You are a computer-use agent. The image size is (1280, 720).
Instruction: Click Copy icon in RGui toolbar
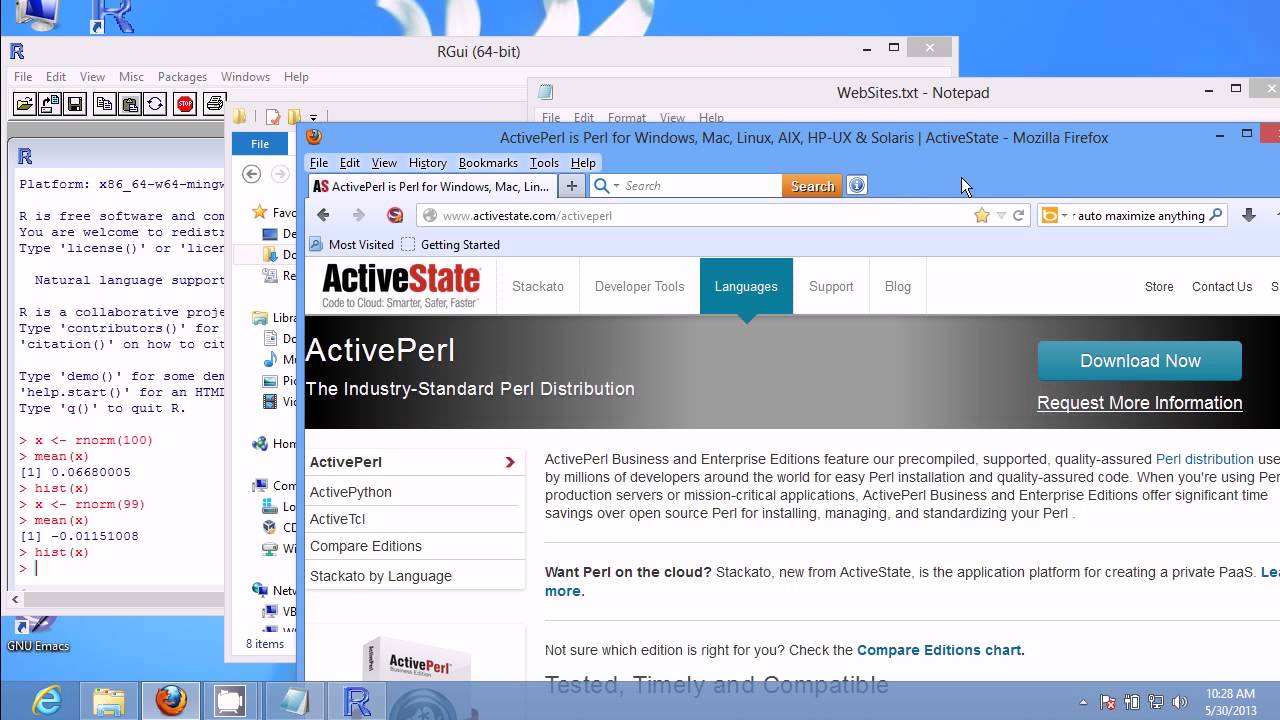pos(104,103)
